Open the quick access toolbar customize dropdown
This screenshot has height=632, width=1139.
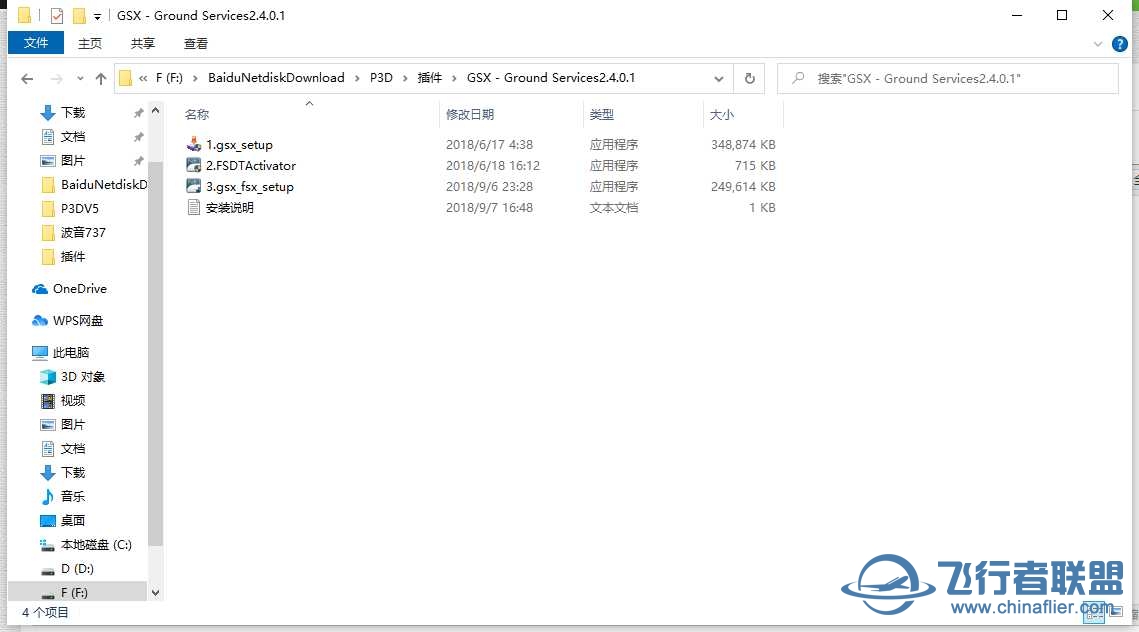pyautogui.click(x=97, y=17)
